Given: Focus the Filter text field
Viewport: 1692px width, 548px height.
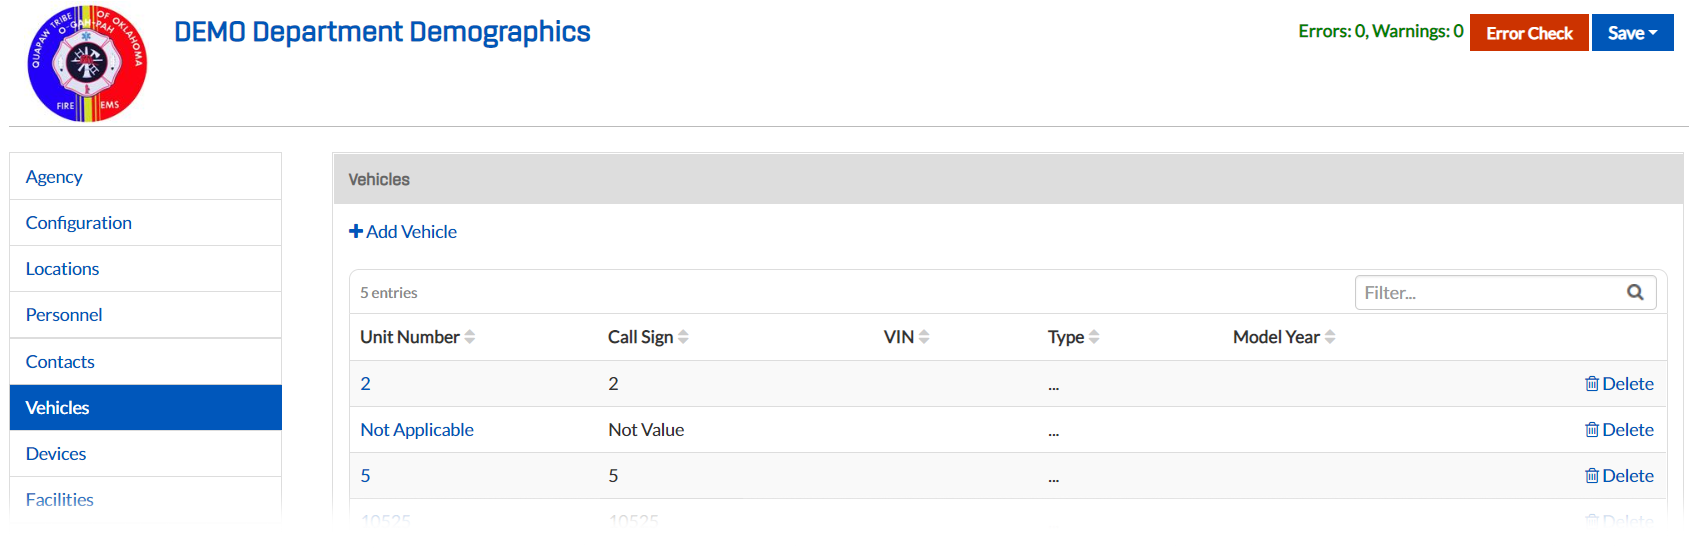Looking at the screenshot, I should coord(1490,293).
